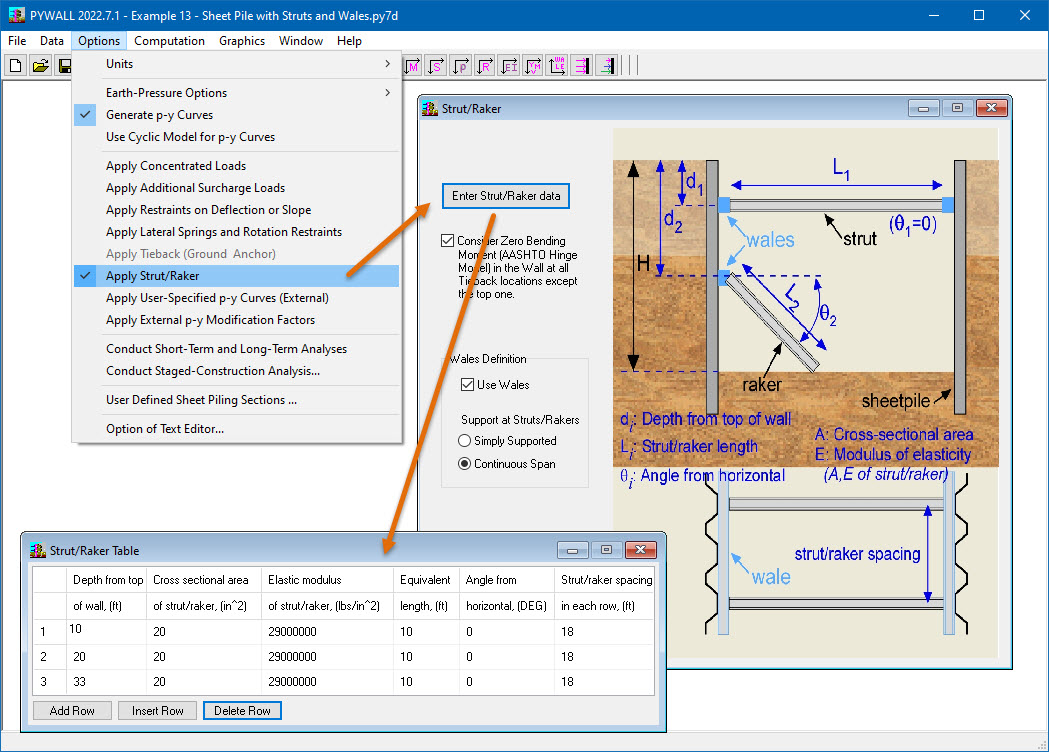Click the P soil pressure plot icon
This screenshot has width=1049, height=752.
(461, 65)
